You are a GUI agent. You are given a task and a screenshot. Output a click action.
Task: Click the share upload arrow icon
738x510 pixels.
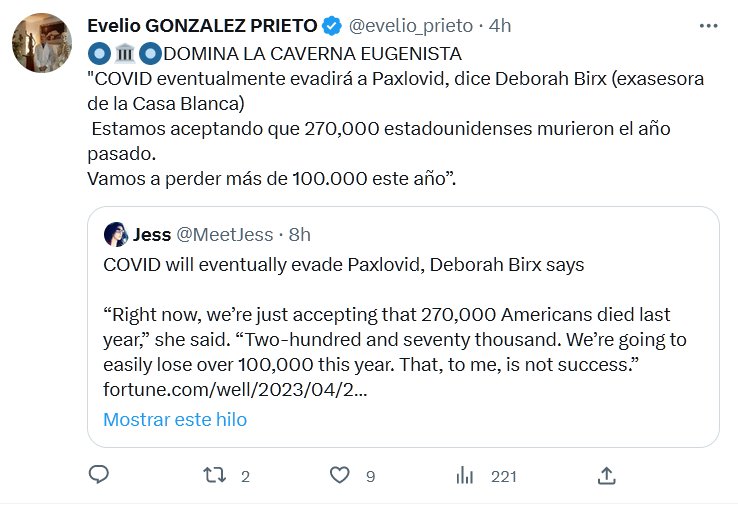point(606,475)
